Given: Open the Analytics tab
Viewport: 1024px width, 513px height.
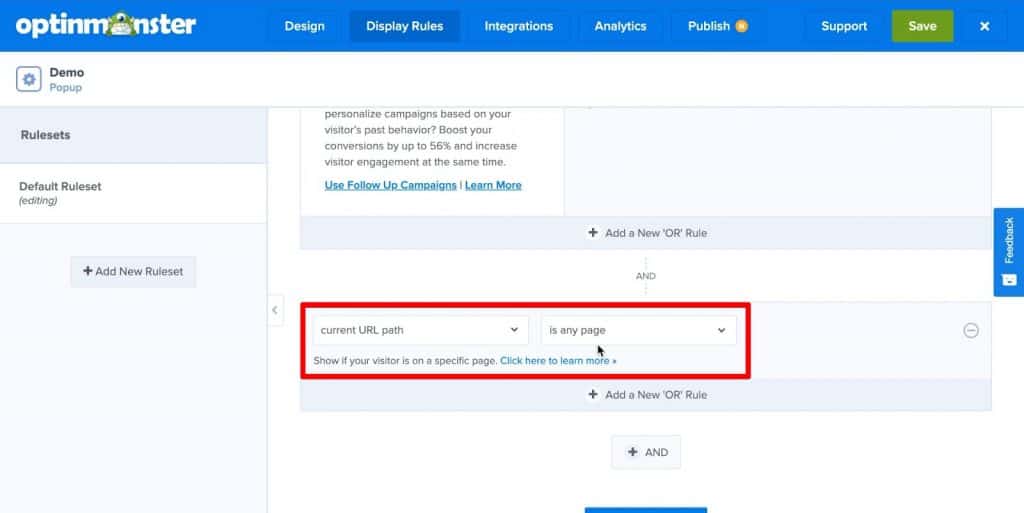Looking at the screenshot, I should coord(620,26).
